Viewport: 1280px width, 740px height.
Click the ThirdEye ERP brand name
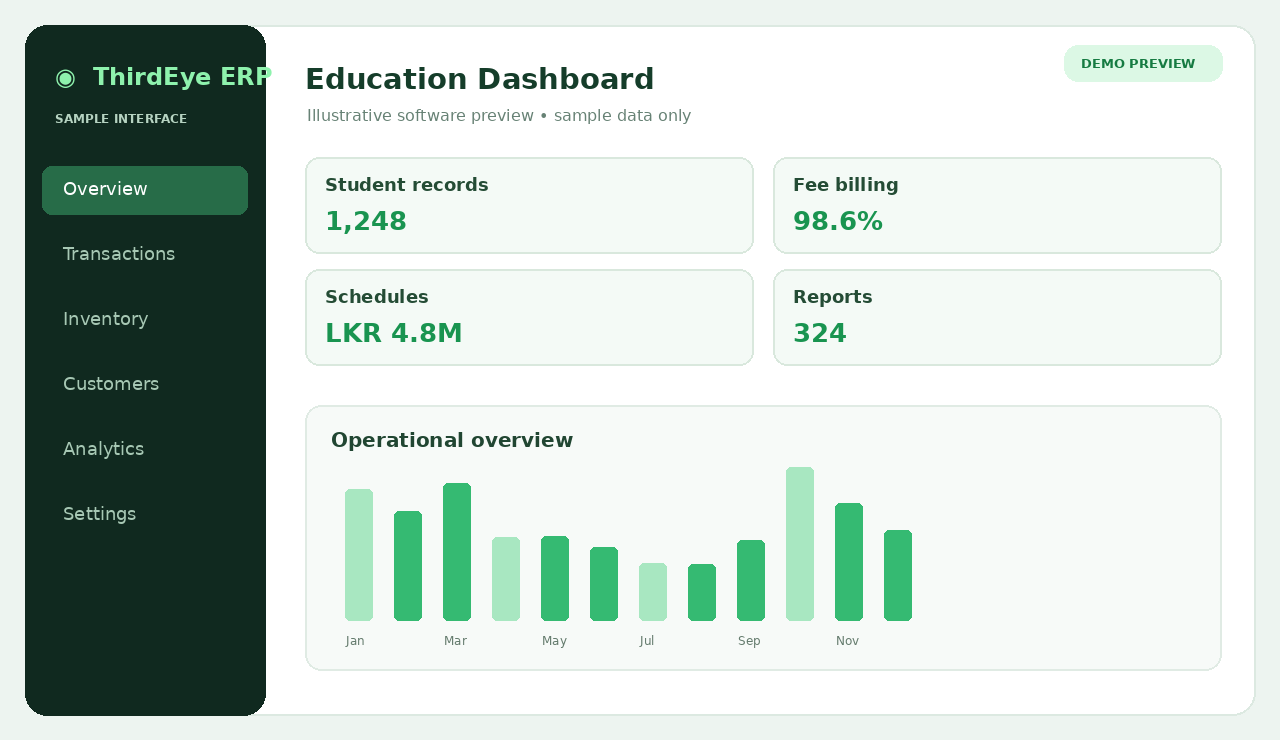[181, 77]
